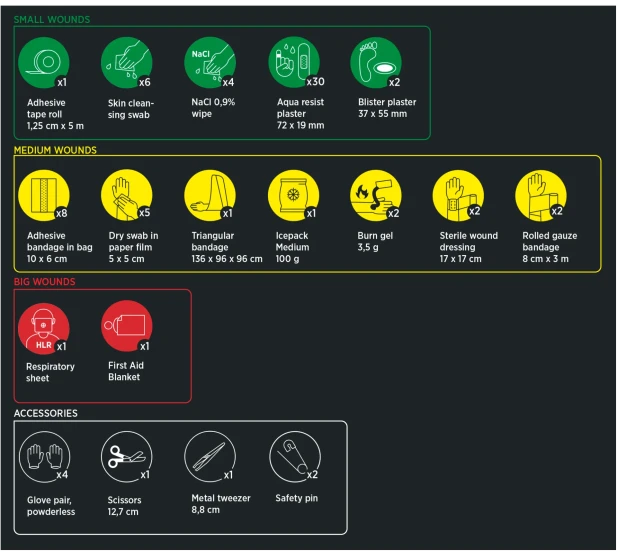Click the Sterile wound dressing icon

tap(458, 195)
